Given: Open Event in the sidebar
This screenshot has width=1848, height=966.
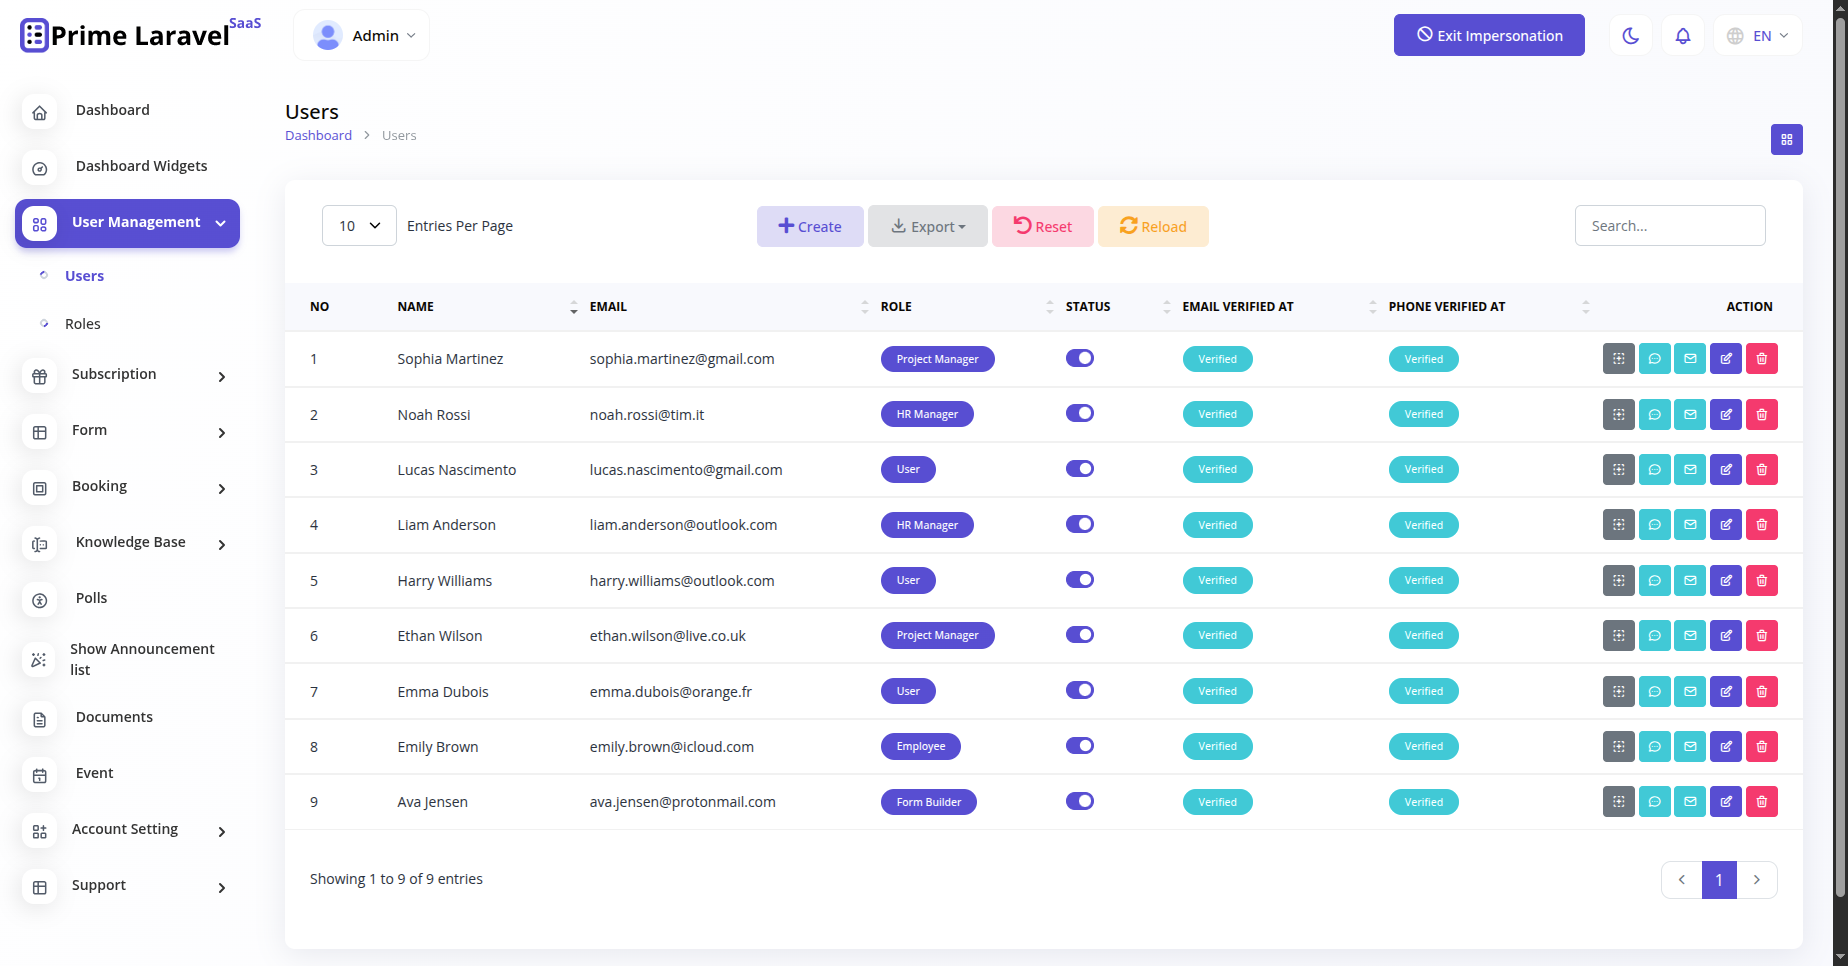Looking at the screenshot, I should (x=128, y=774).
